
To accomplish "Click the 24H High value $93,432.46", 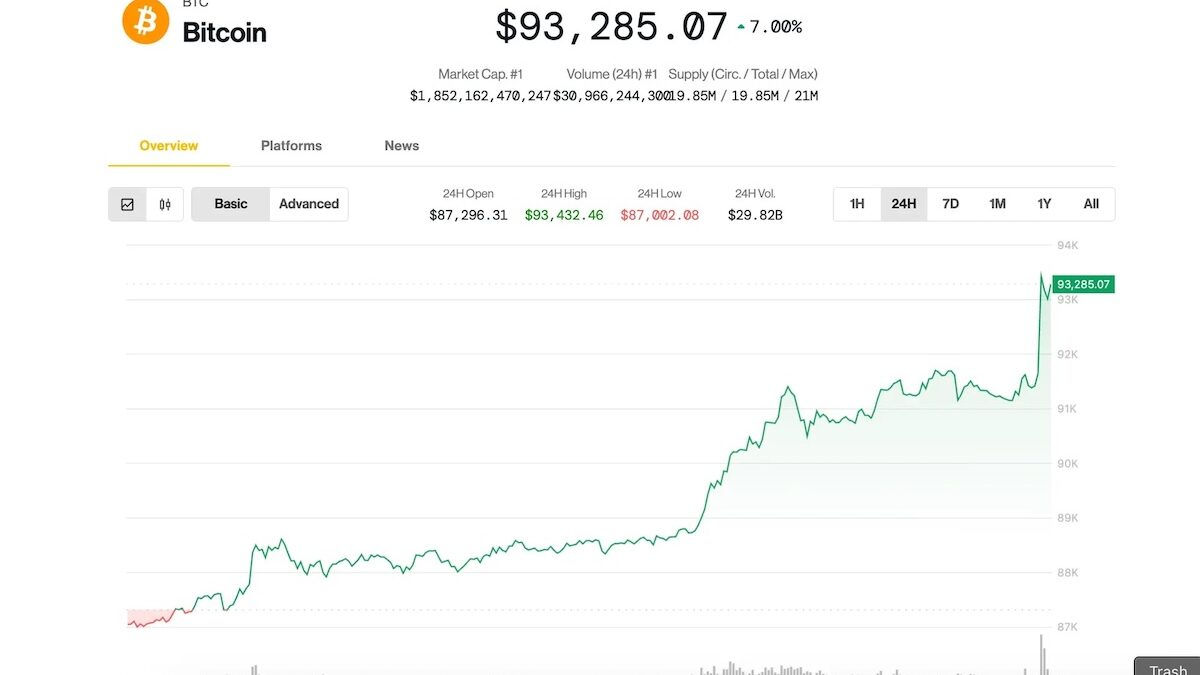I will coord(564,215).
